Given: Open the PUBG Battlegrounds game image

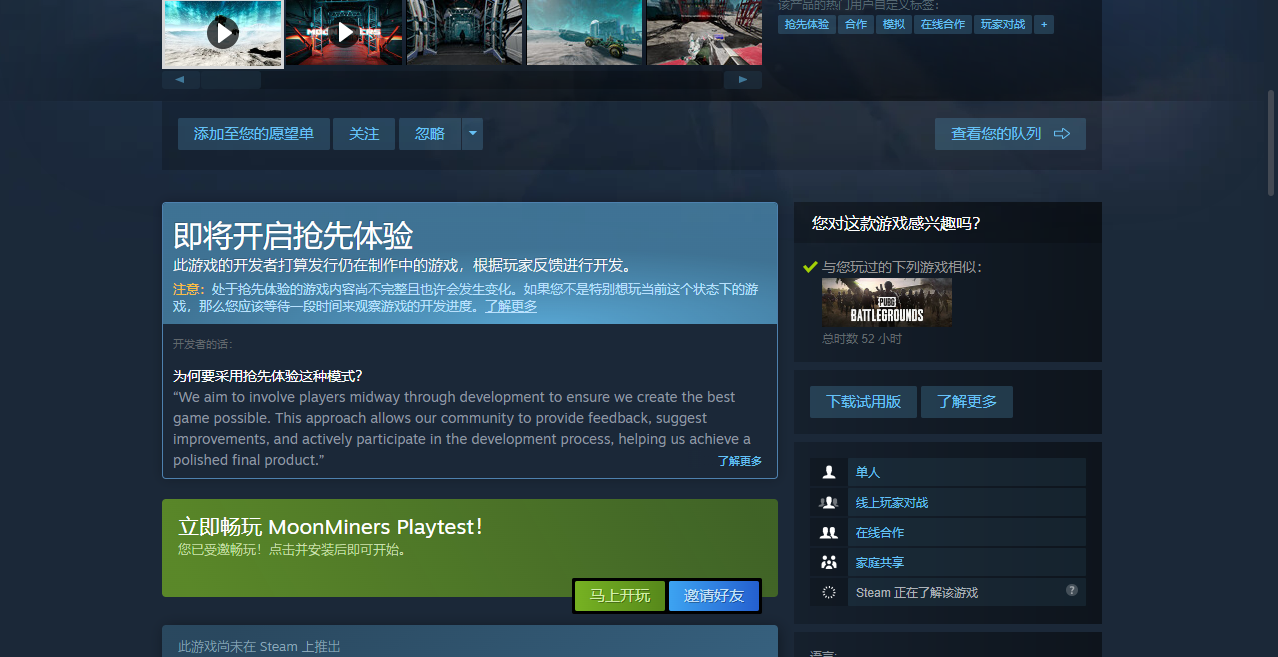Looking at the screenshot, I should click(887, 303).
